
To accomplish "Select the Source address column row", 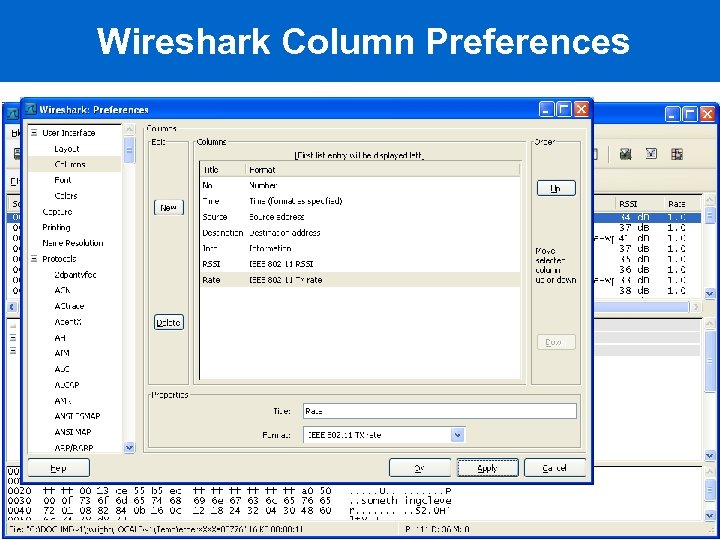I will pyautogui.click(x=360, y=217).
